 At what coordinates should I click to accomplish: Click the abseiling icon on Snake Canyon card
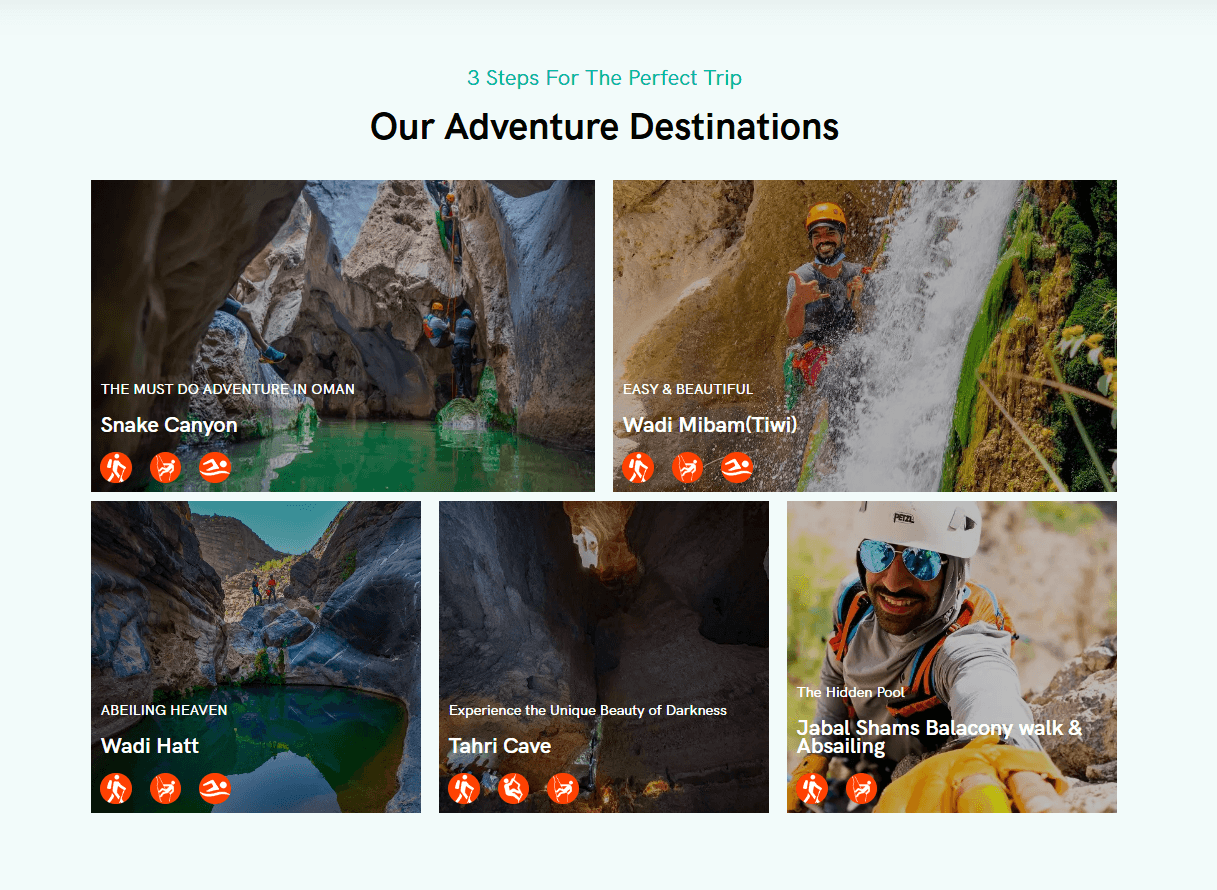click(x=166, y=467)
